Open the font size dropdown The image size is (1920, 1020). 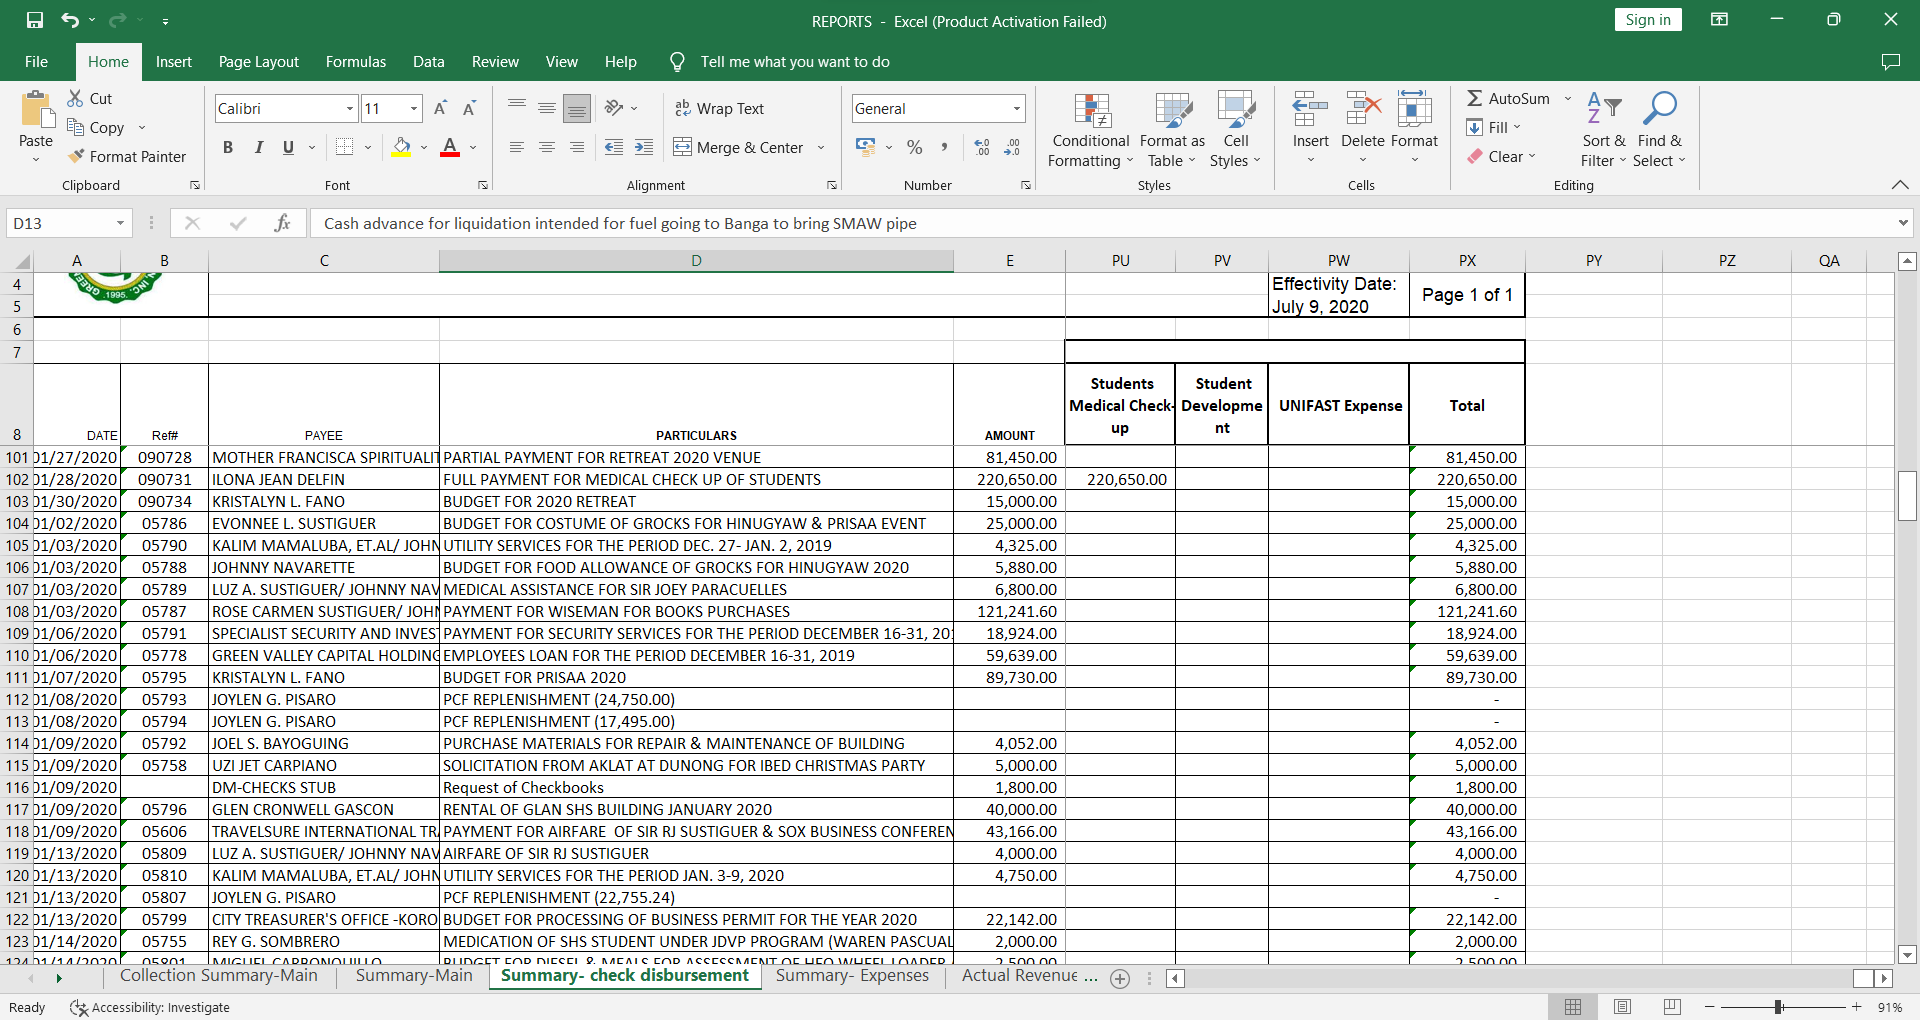[414, 108]
